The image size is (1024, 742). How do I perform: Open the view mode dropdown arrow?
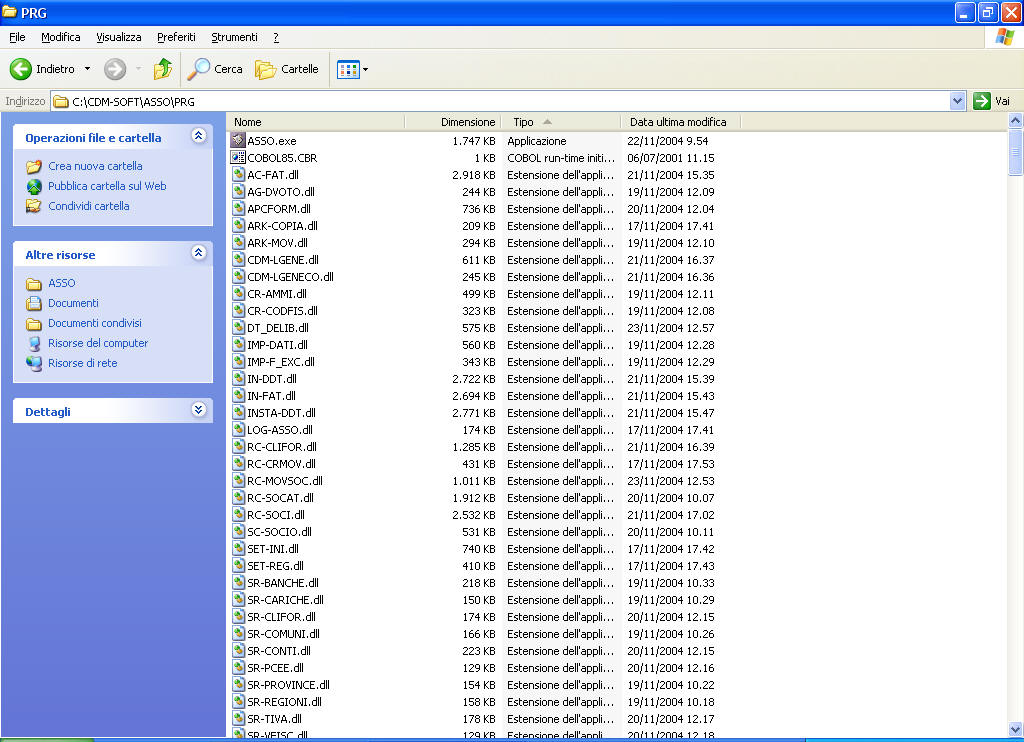click(365, 69)
